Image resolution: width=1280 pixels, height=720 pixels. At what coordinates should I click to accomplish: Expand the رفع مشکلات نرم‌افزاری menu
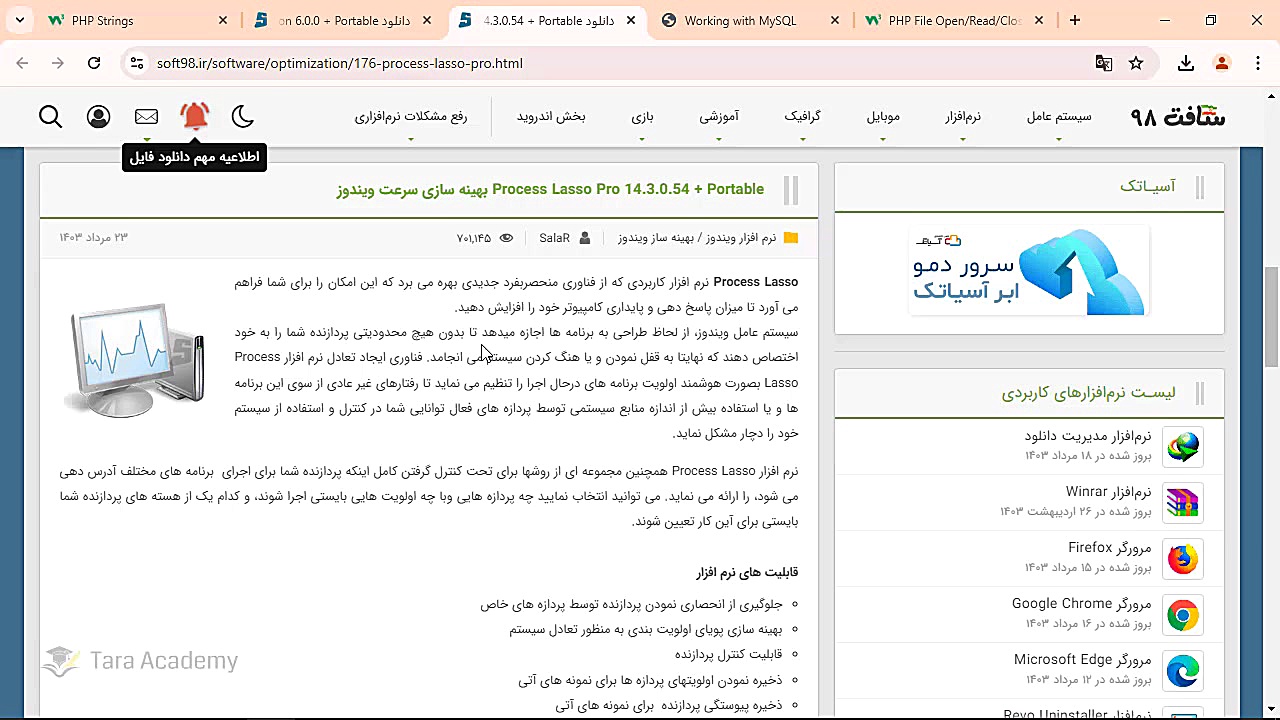411,117
